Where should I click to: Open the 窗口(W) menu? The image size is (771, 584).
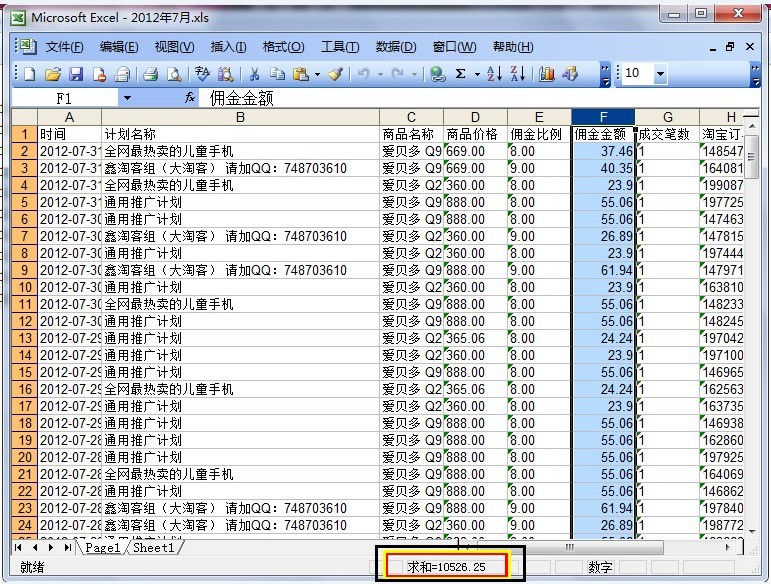tap(454, 47)
